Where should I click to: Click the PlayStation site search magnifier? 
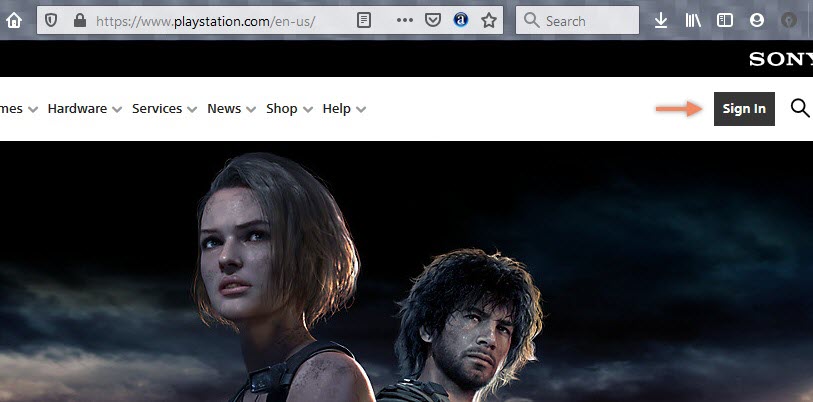(x=799, y=108)
